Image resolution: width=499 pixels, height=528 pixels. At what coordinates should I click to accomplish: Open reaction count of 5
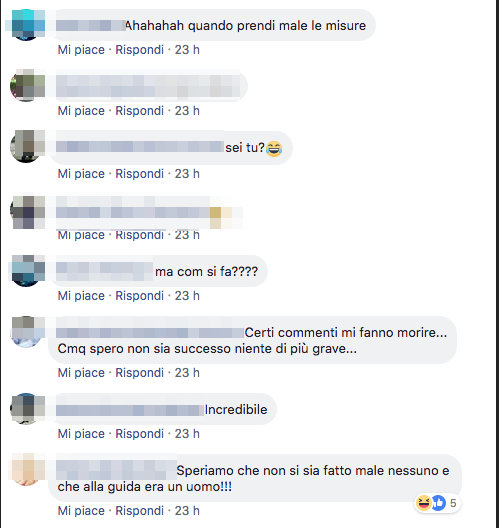pos(453,503)
